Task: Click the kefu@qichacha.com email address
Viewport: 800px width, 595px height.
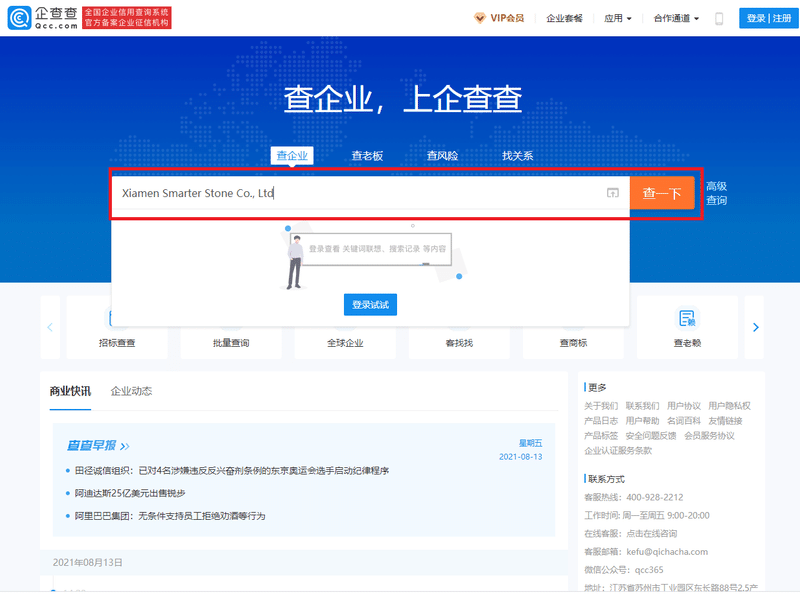Action: (x=667, y=552)
